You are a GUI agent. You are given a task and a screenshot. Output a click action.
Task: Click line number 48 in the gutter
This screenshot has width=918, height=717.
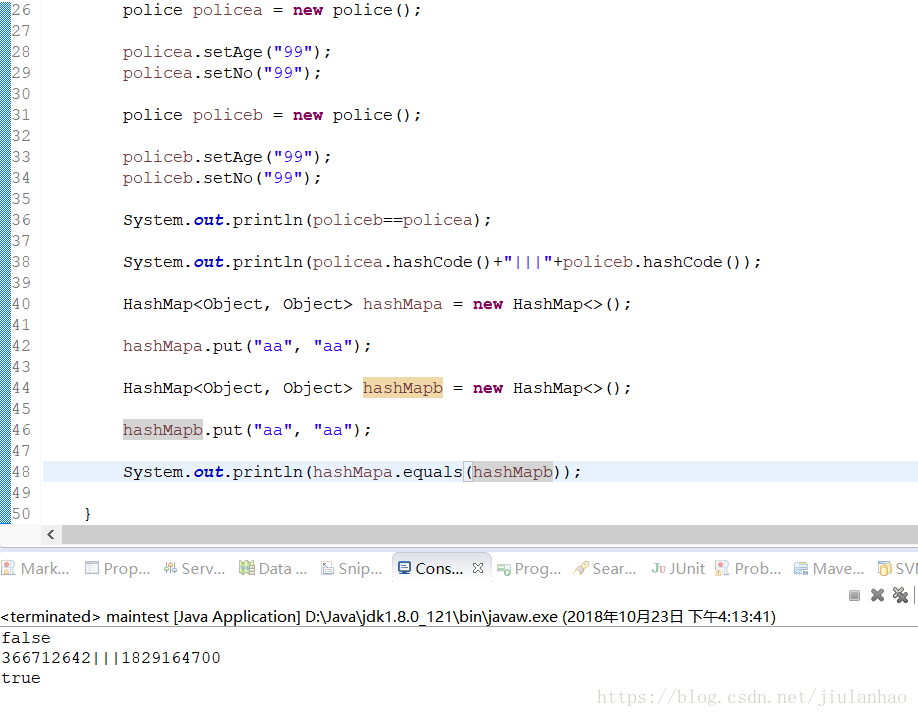click(x=21, y=472)
